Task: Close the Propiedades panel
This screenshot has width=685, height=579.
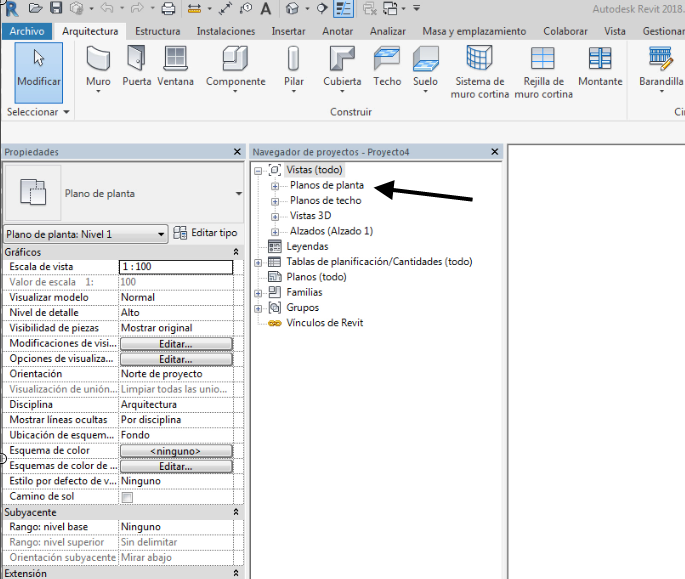Action: [x=237, y=152]
